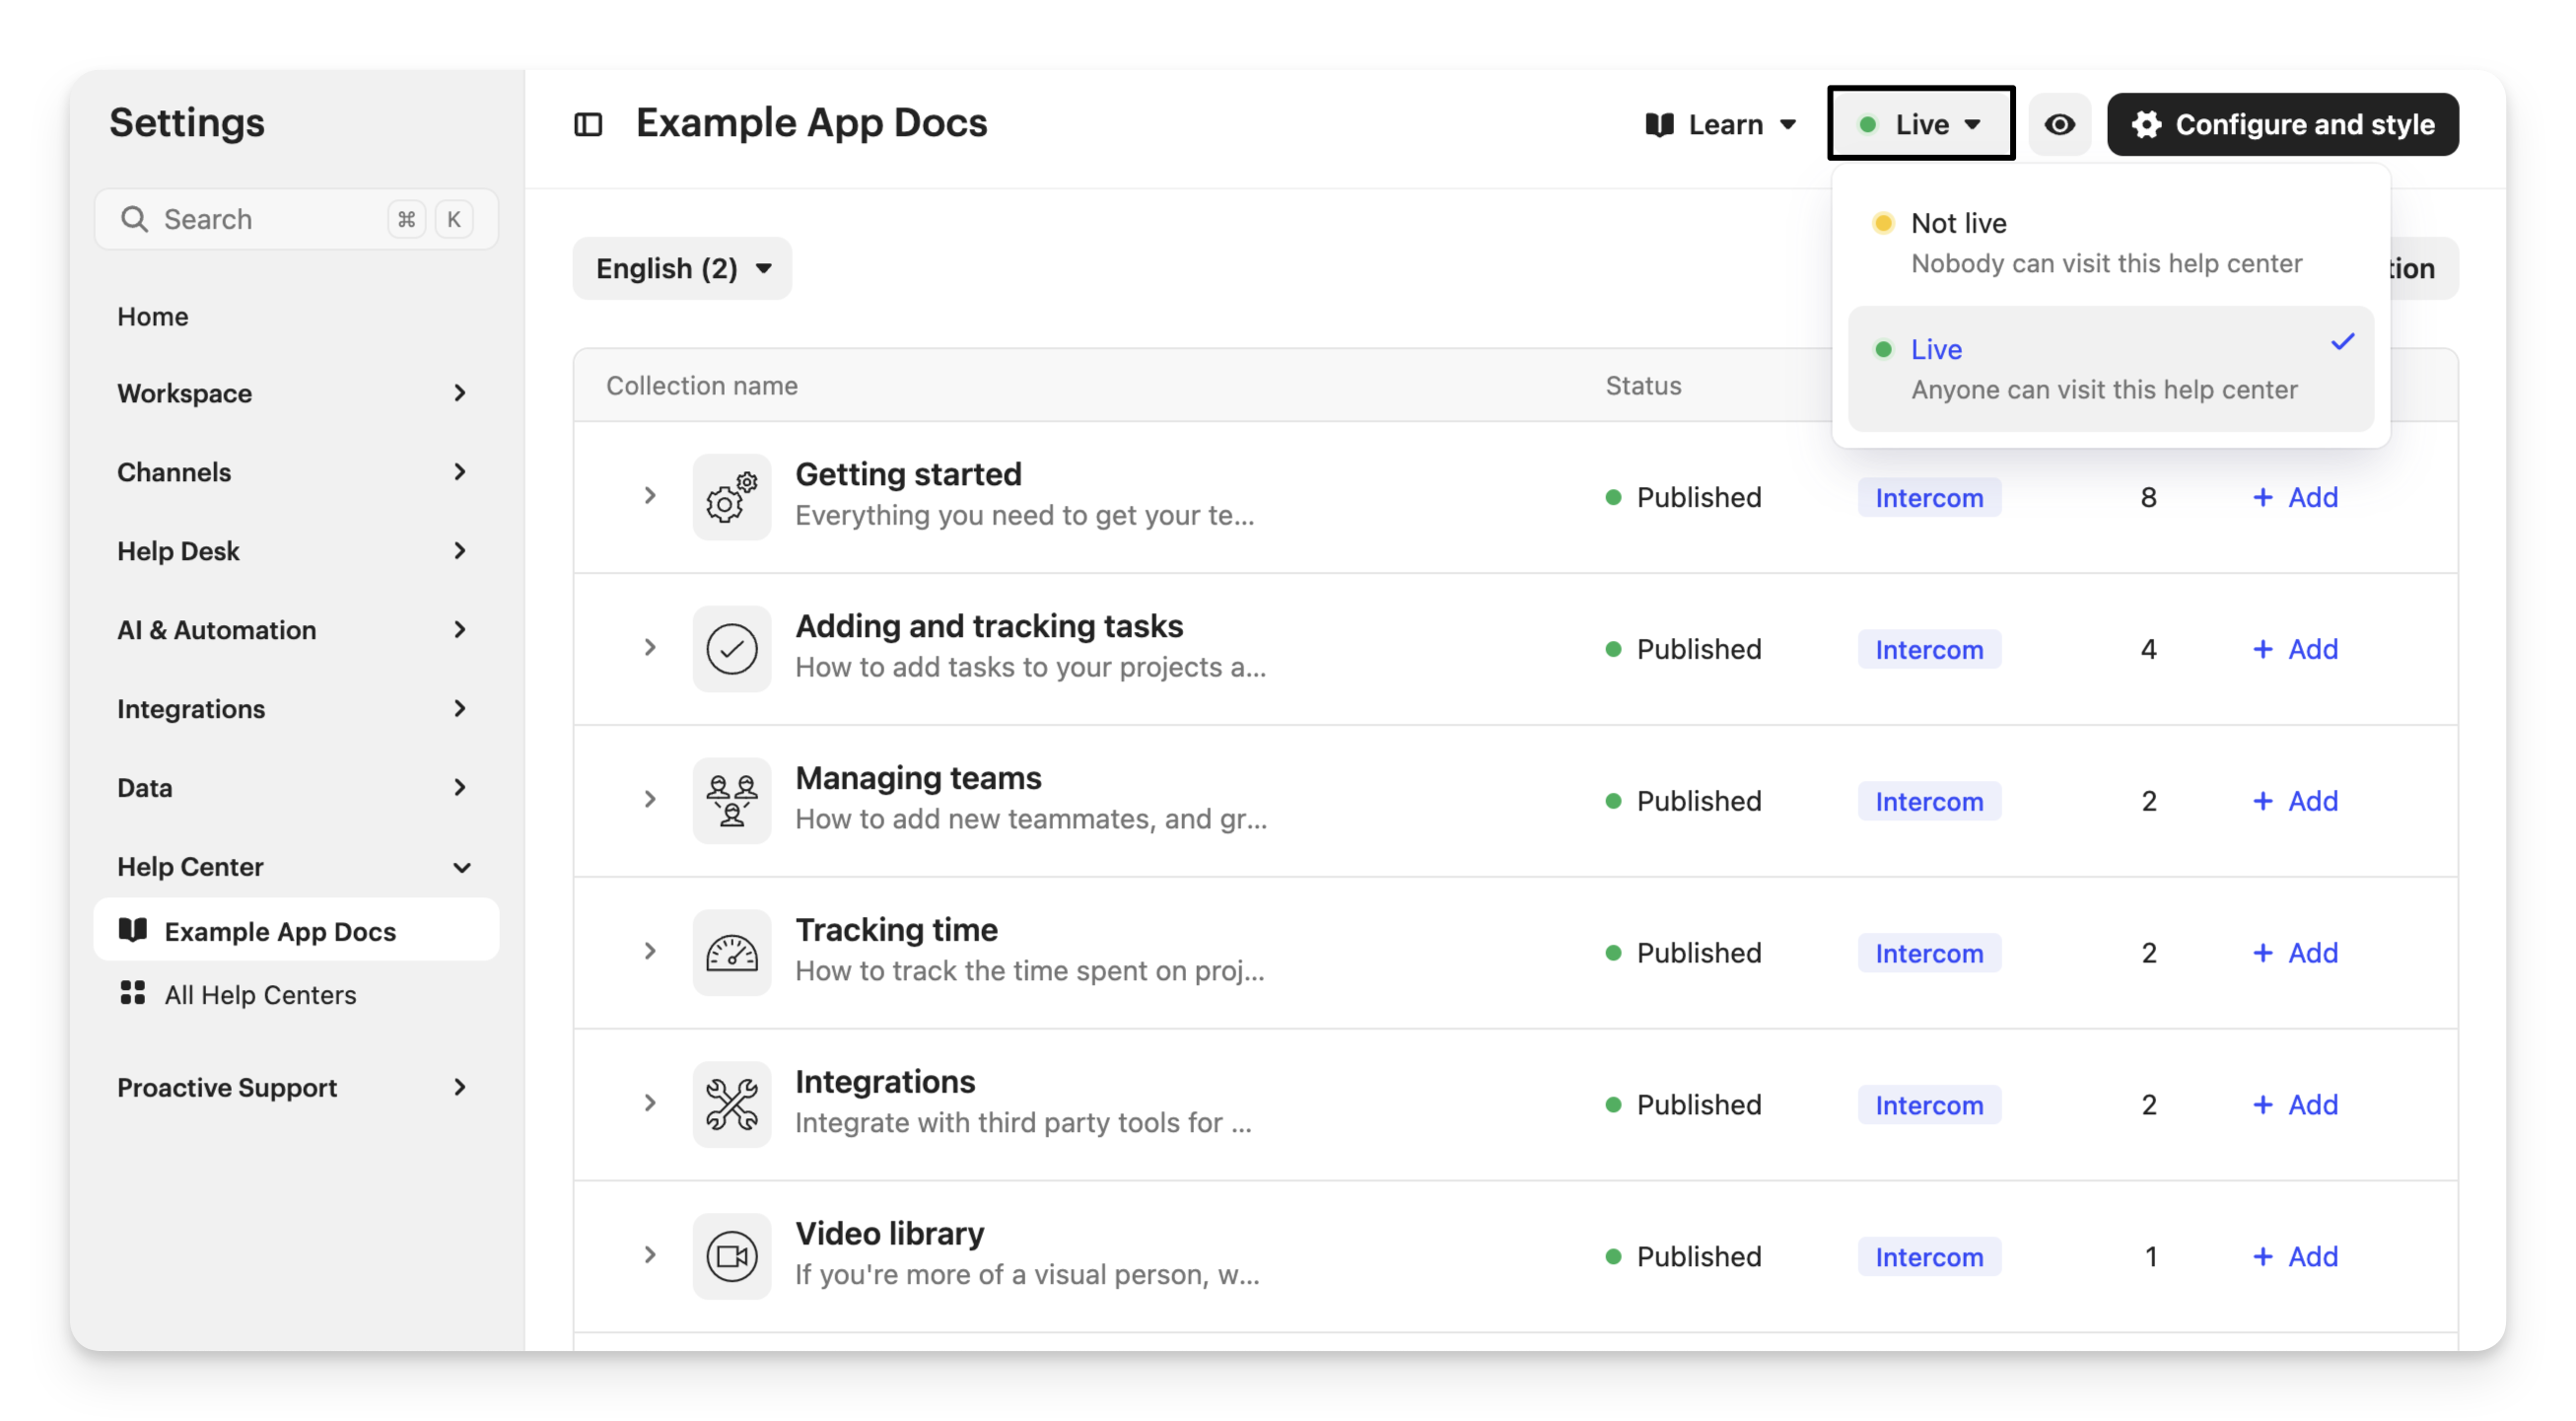Click the Managing teams people icon
Viewport: 2576px width, 1421px height.
(731, 801)
